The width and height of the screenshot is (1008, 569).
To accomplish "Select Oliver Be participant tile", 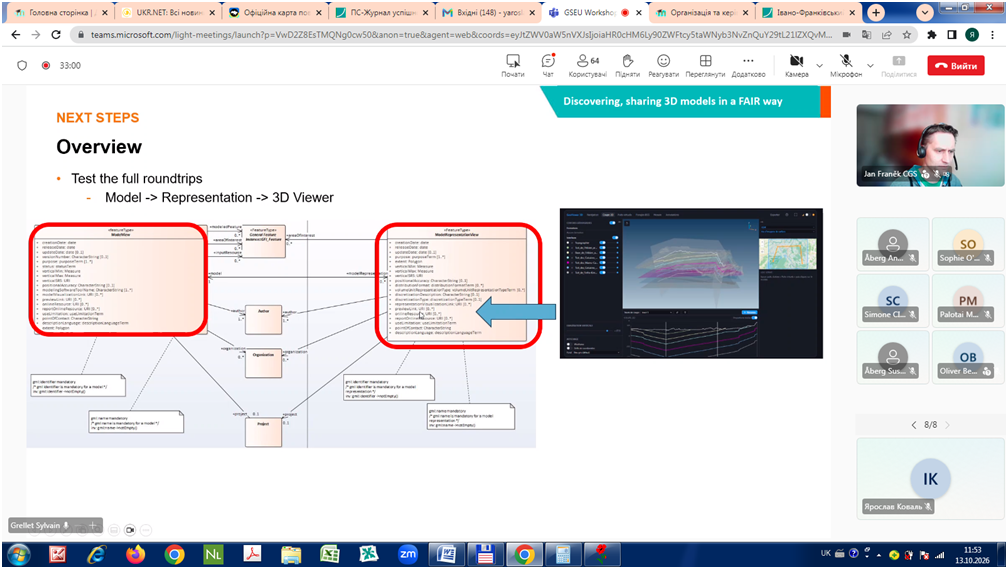I will (x=967, y=357).
